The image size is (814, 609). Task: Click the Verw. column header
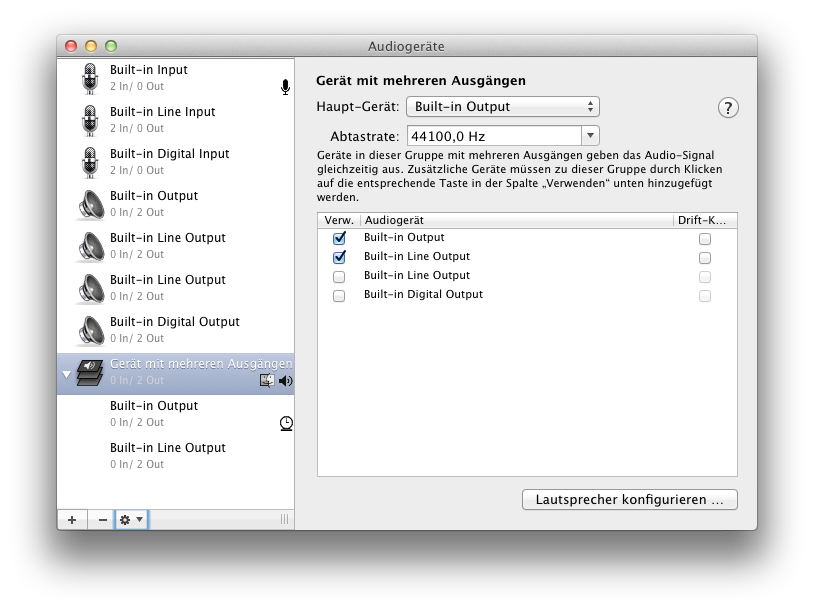339,220
